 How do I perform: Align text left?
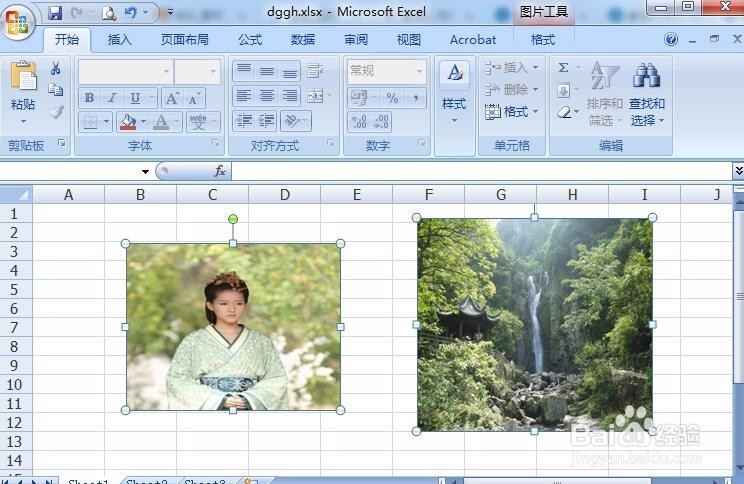[244, 96]
